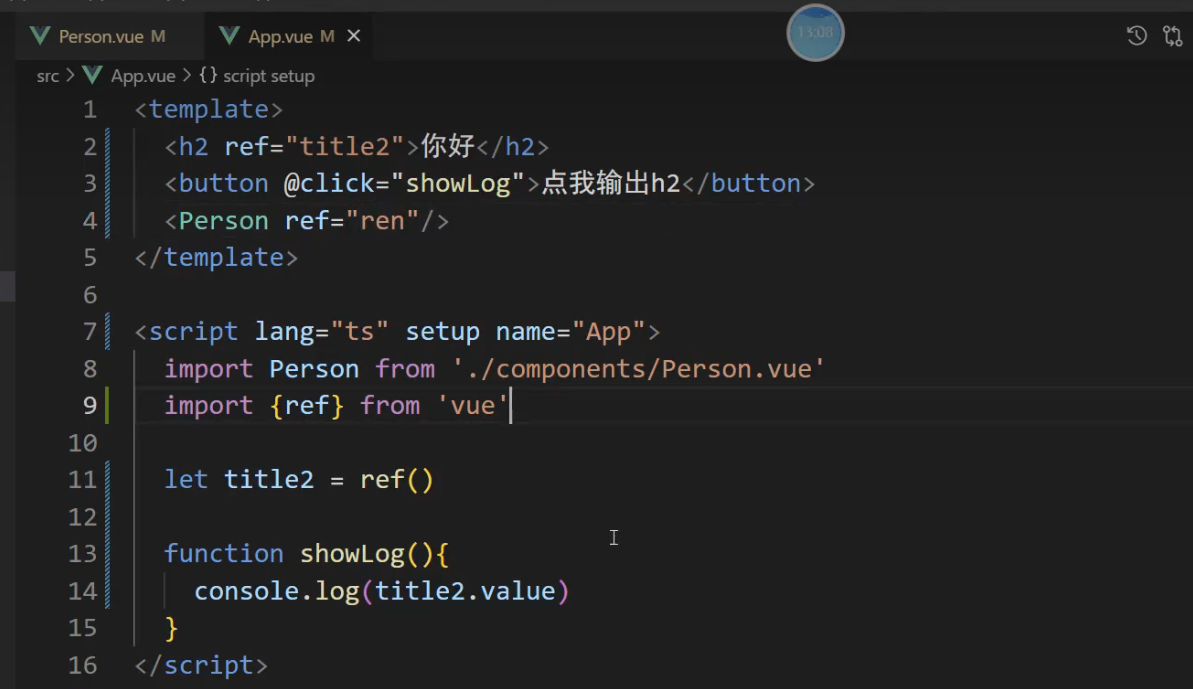Screen dimensions: 1193x689
Task: Click the "ren" ref value
Action: click(382, 221)
